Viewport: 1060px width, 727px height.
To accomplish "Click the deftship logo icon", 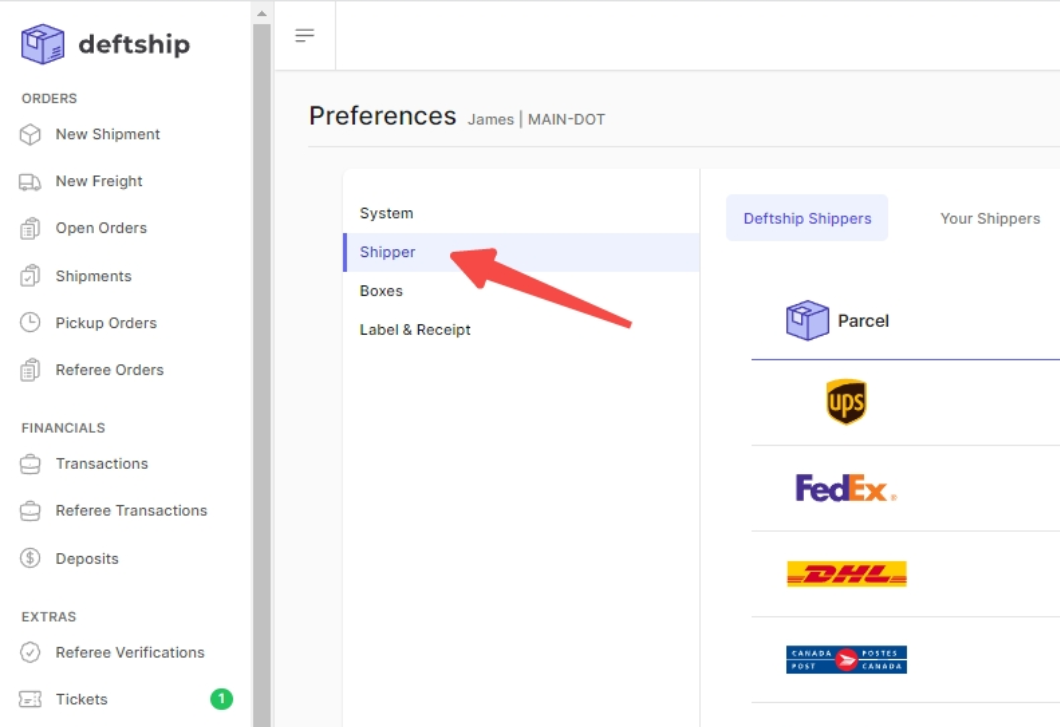I will pos(43,44).
